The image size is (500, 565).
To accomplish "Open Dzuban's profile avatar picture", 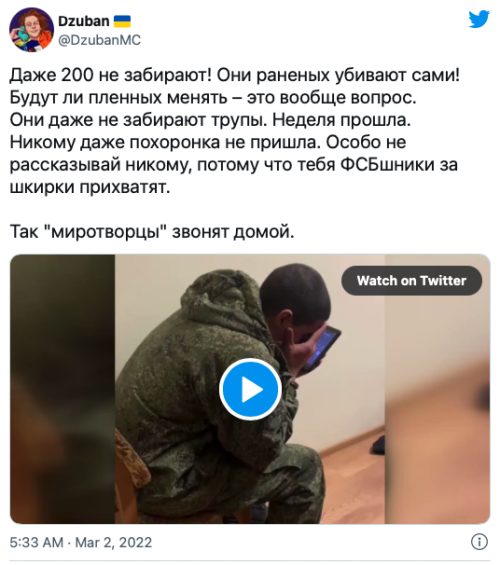I will pos(31,30).
